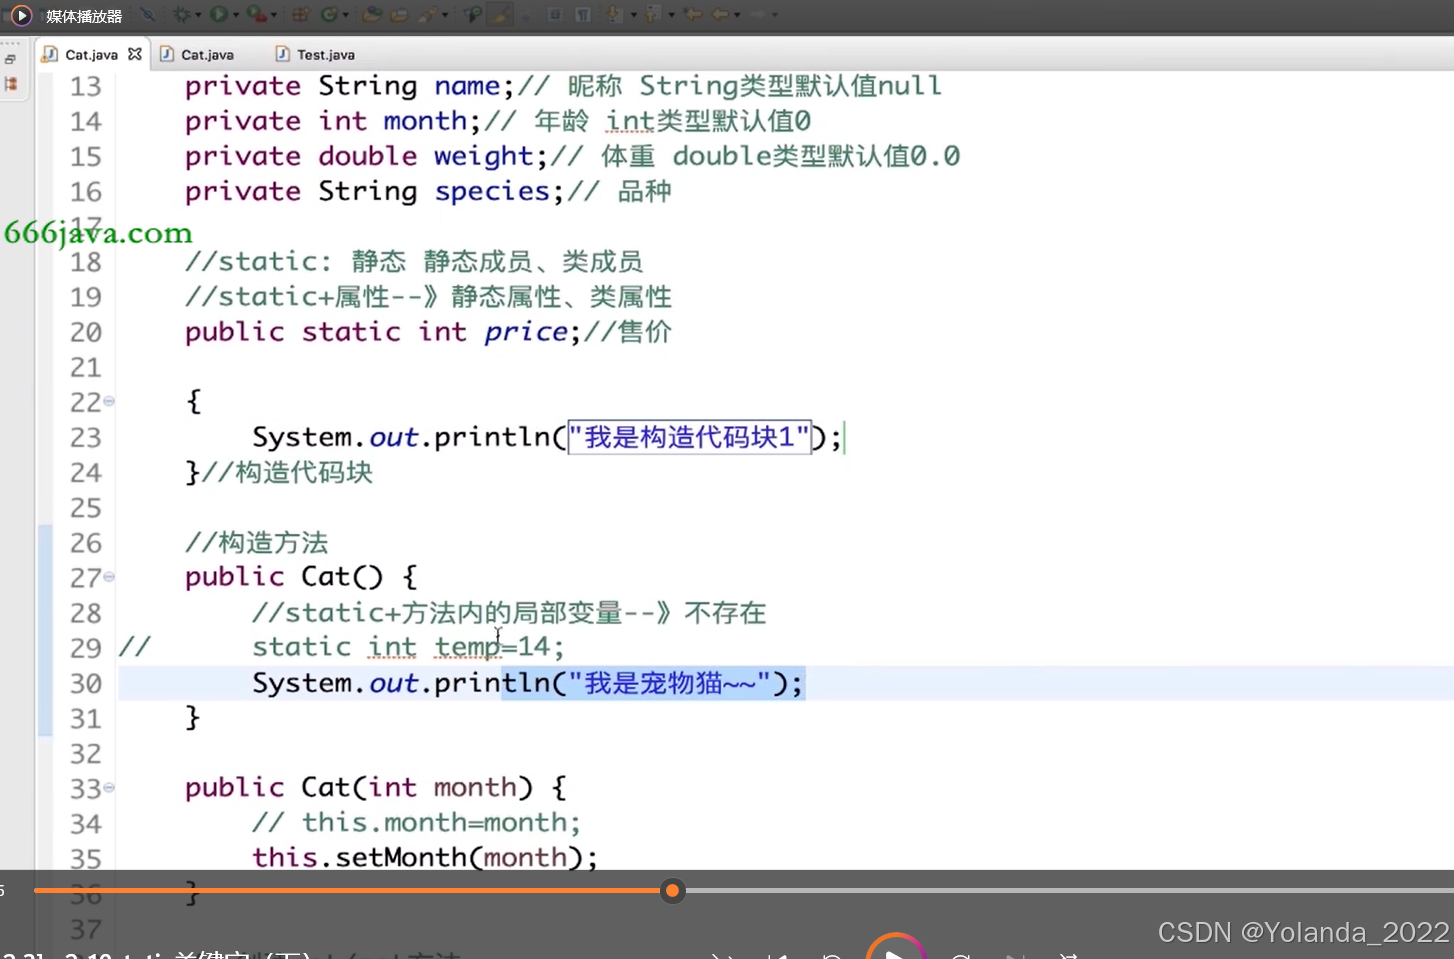Open dropdown beside Next Annotation arrow
This screenshot has height=959, width=1454.
tap(633, 15)
